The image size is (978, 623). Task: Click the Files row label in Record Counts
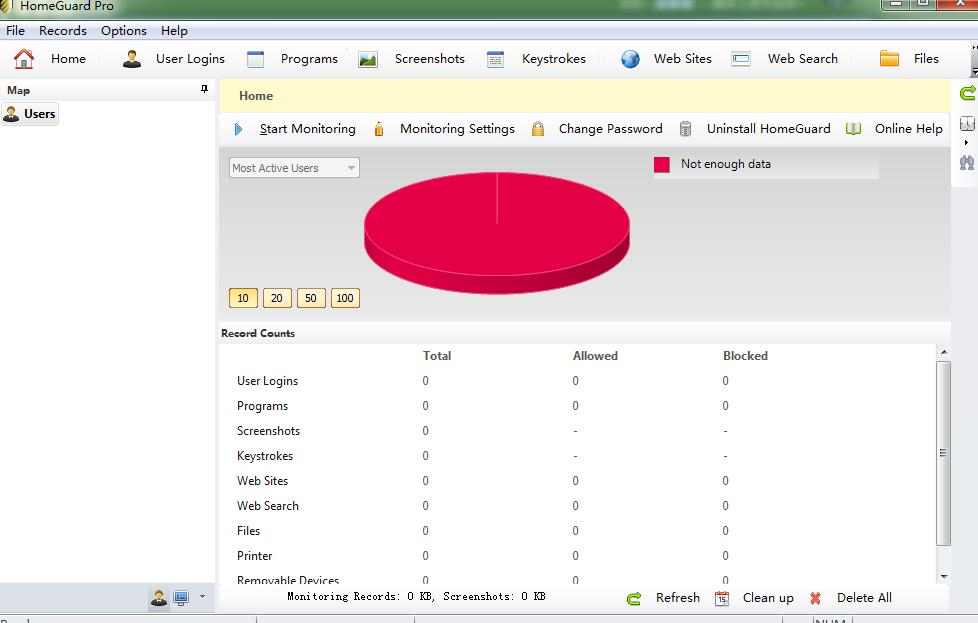click(x=248, y=531)
